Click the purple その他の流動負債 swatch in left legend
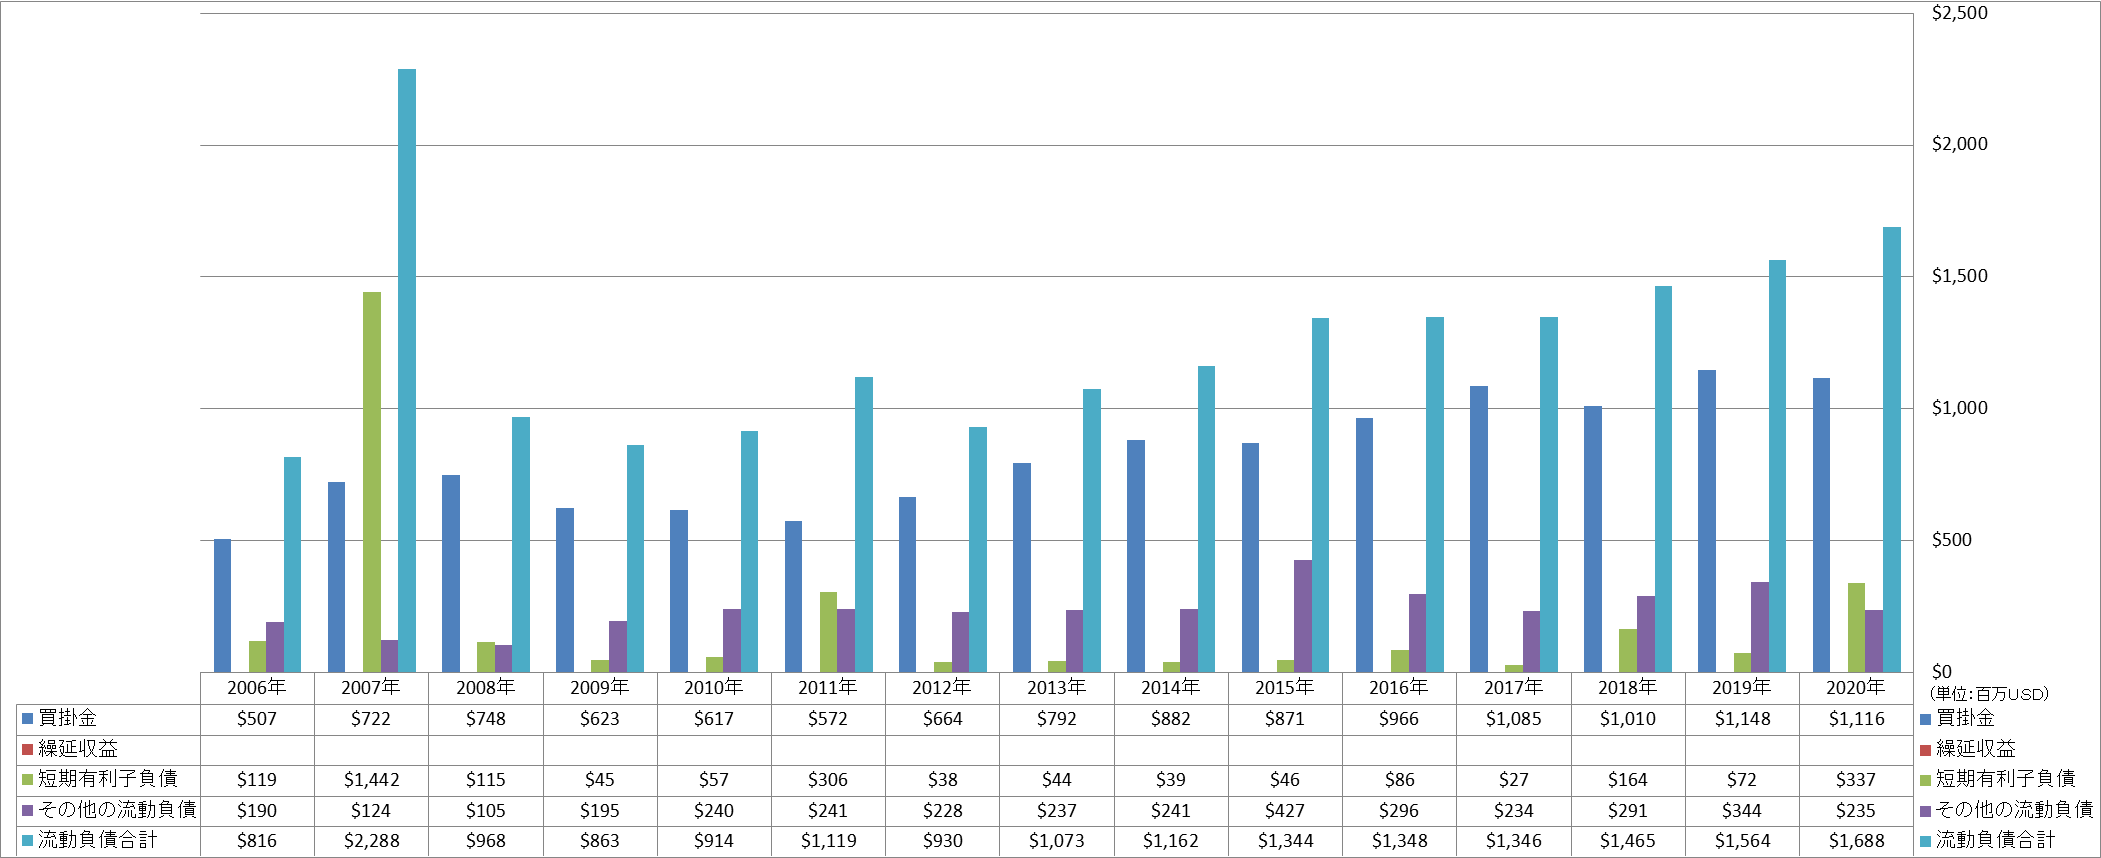 (x=28, y=810)
